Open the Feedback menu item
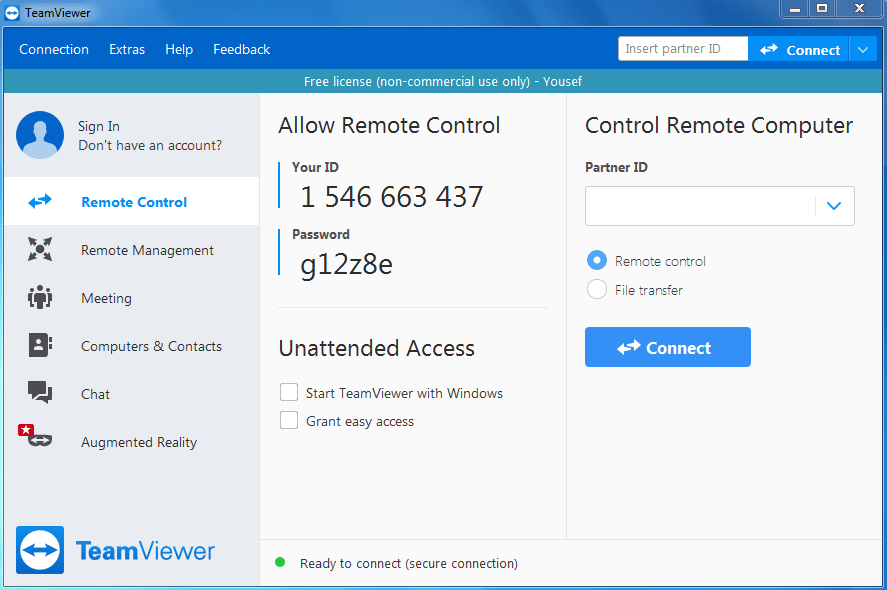The width and height of the screenshot is (887, 590). point(241,49)
